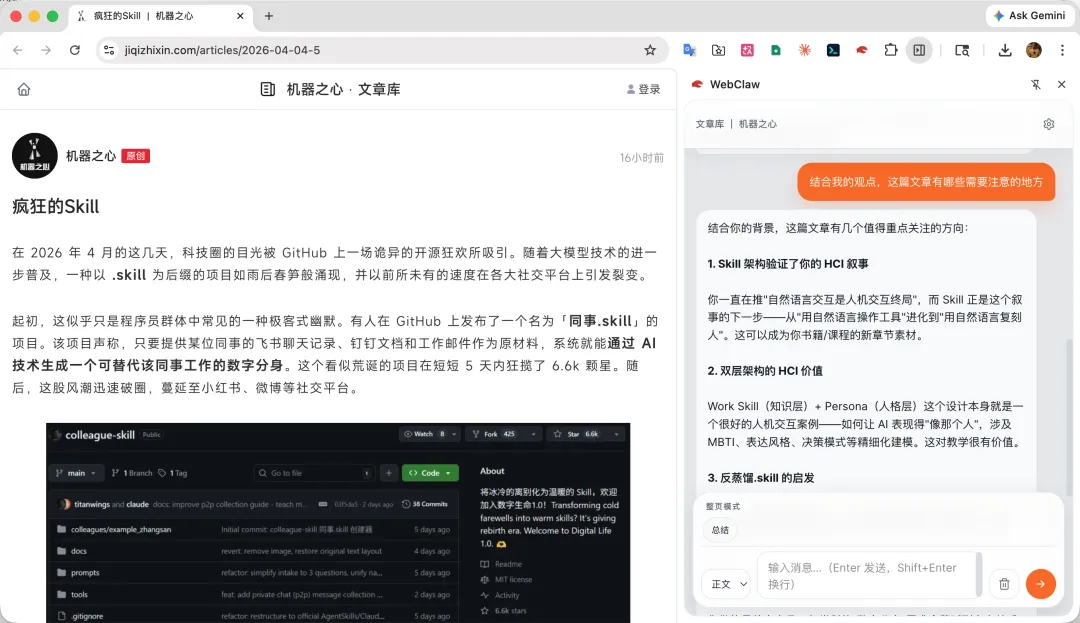
Task: Open the profile avatar
Action: [1034, 50]
